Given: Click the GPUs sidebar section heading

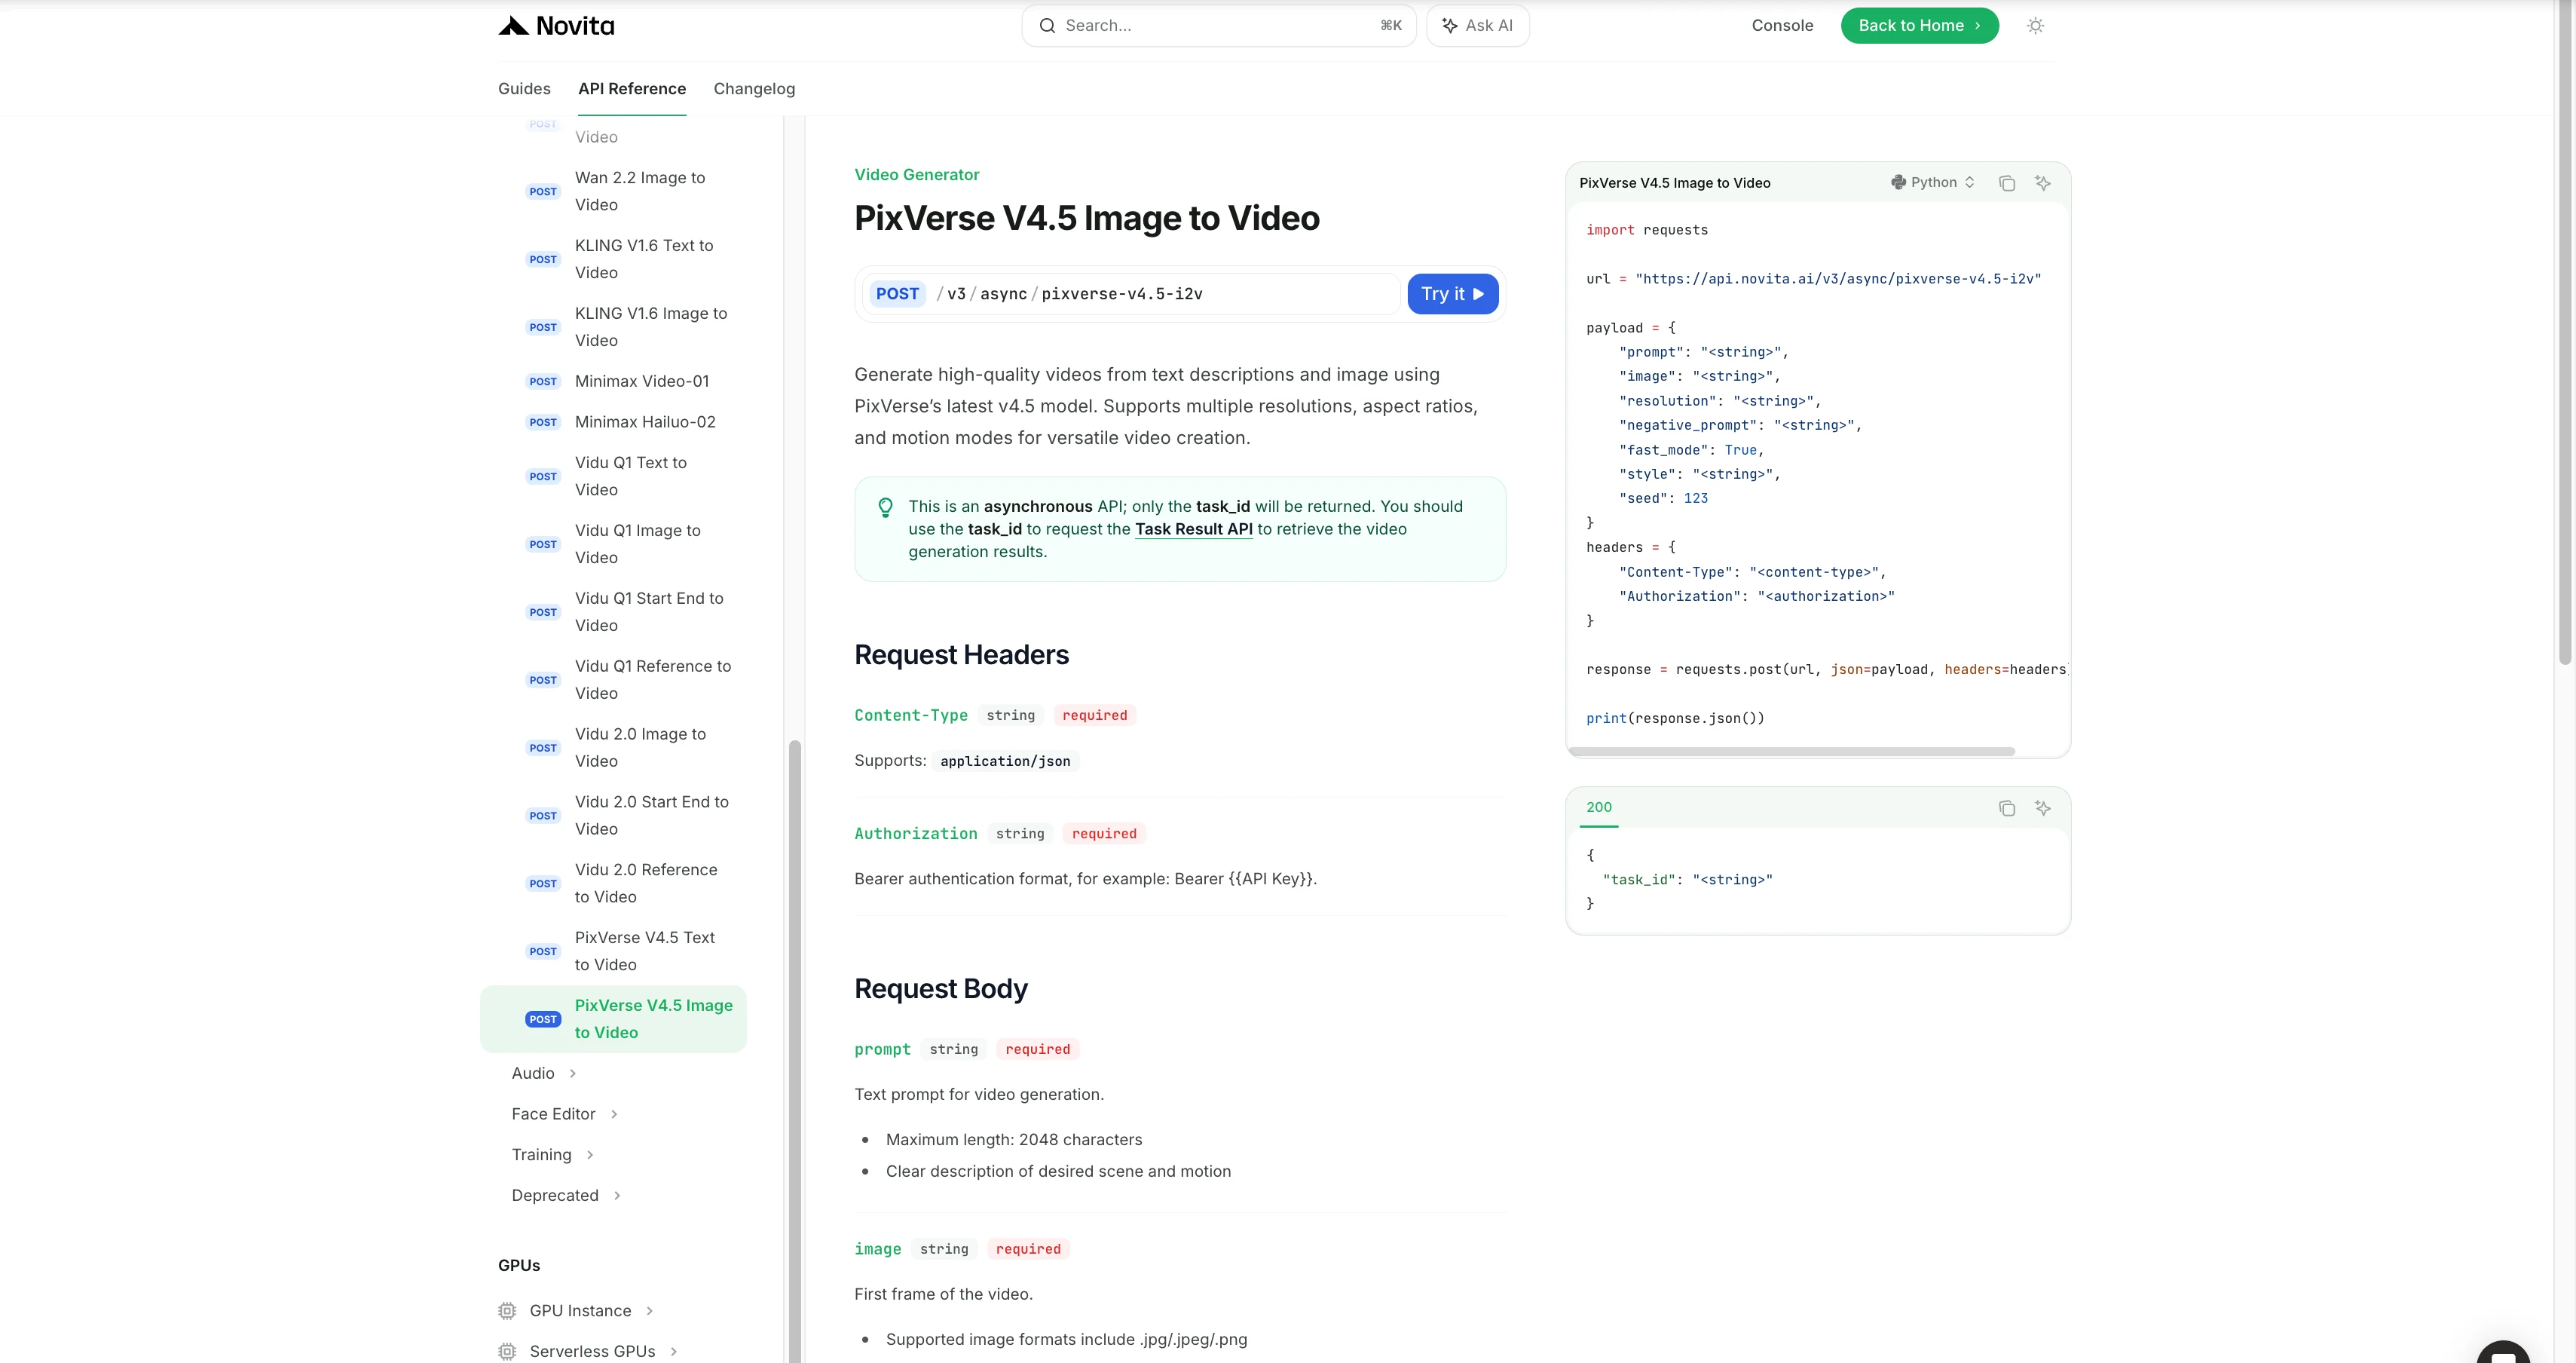Looking at the screenshot, I should (x=518, y=1266).
